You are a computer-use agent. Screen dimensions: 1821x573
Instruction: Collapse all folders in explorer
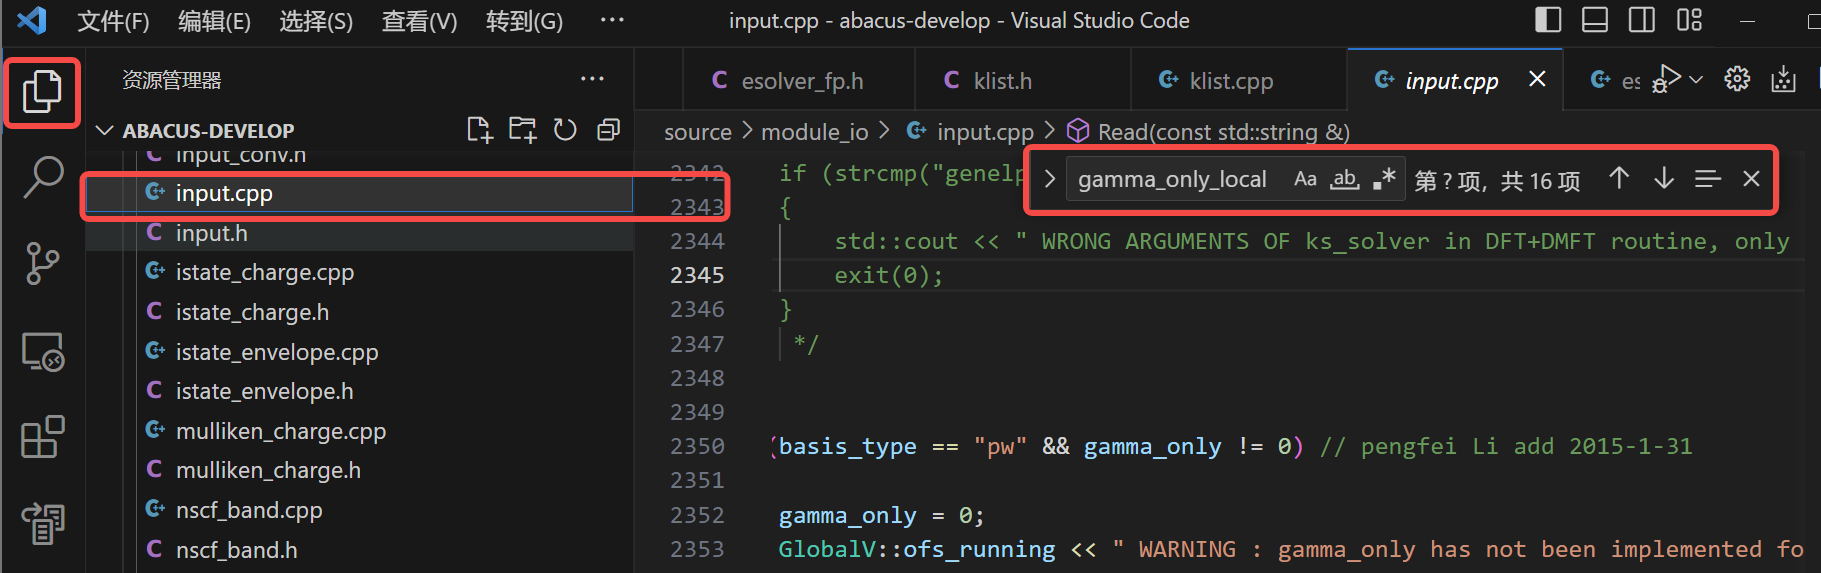pyautogui.click(x=608, y=130)
